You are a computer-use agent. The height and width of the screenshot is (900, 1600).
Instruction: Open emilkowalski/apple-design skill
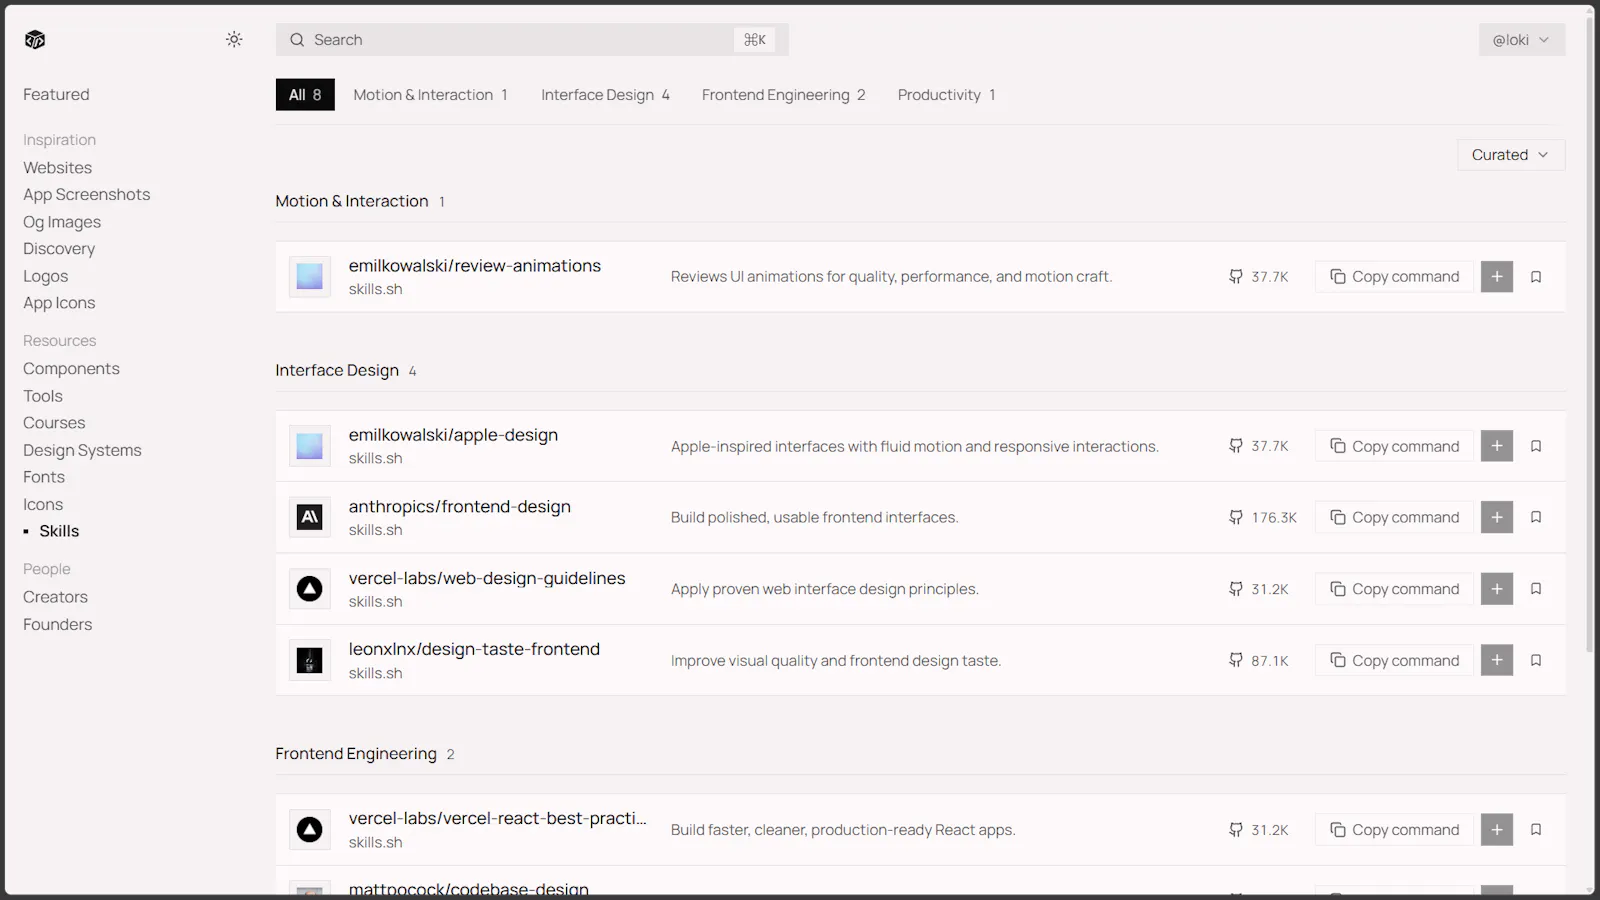tap(453, 435)
